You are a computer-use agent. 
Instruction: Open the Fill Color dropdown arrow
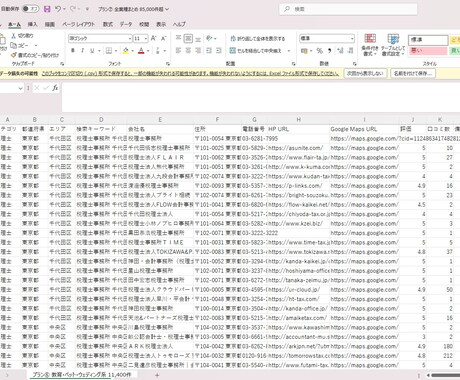[x=132, y=51]
